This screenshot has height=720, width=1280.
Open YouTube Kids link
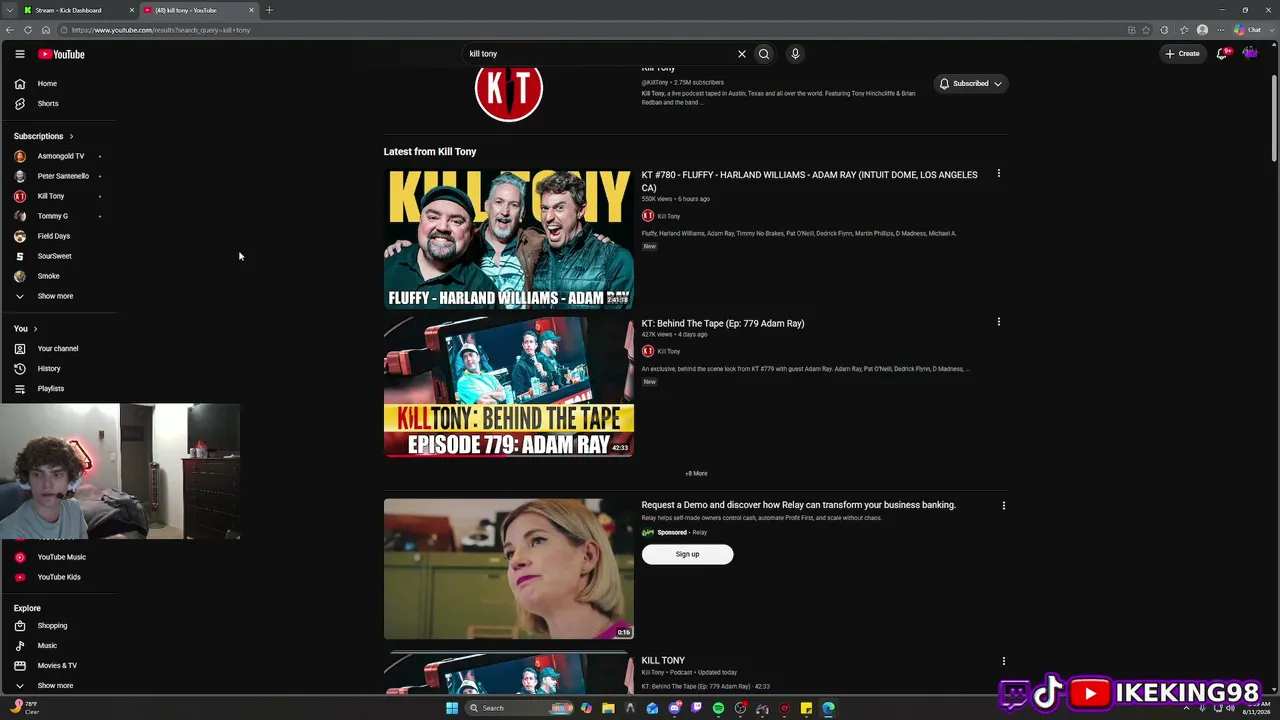pyautogui.click(x=60, y=577)
